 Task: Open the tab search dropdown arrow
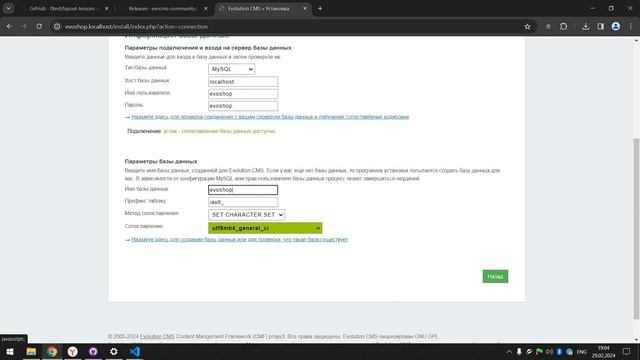pyautogui.click(x=8, y=8)
